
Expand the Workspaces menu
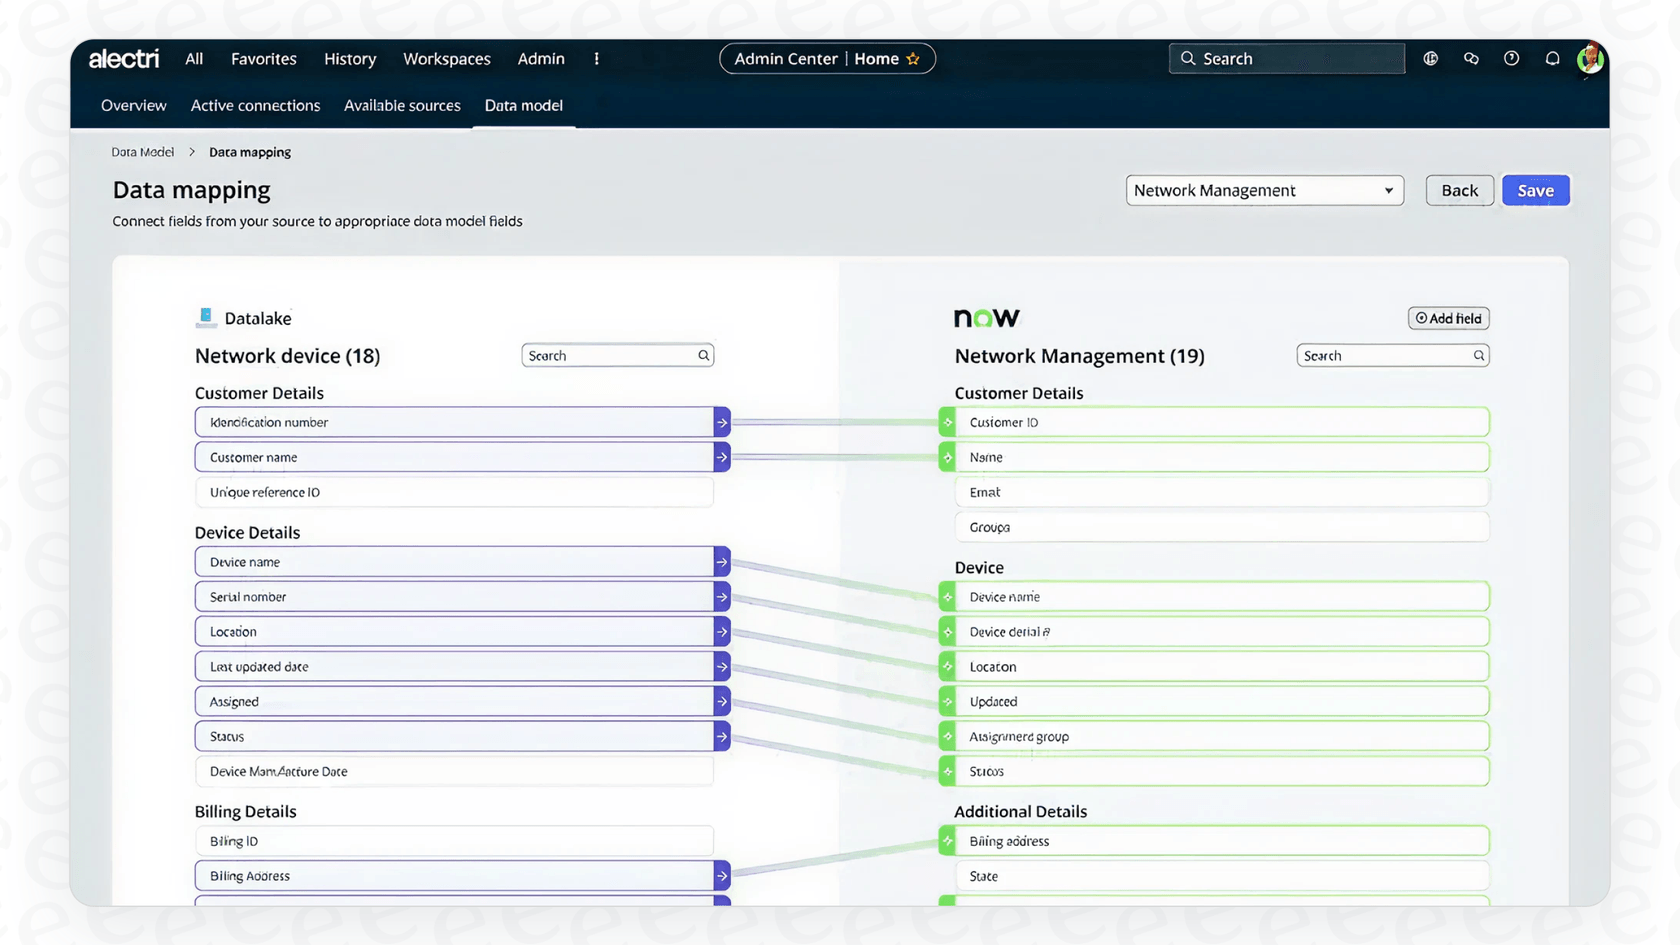coord(446,58)
